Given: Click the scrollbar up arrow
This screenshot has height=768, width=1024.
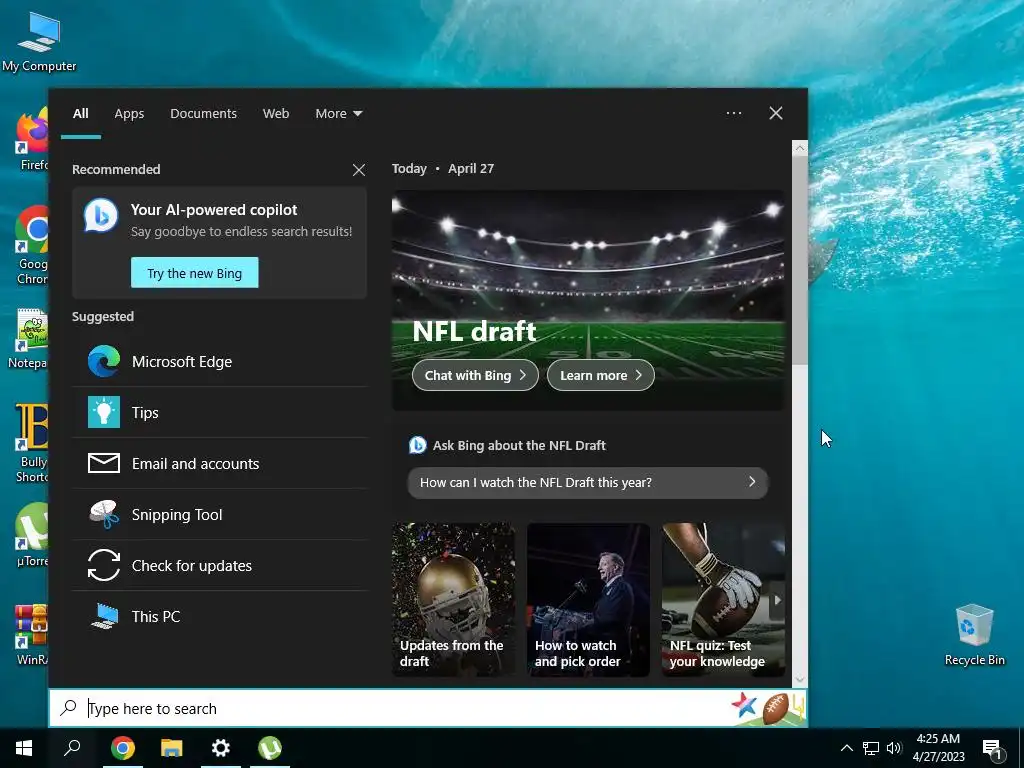Looking at the screenshot, I should point(800,148).
